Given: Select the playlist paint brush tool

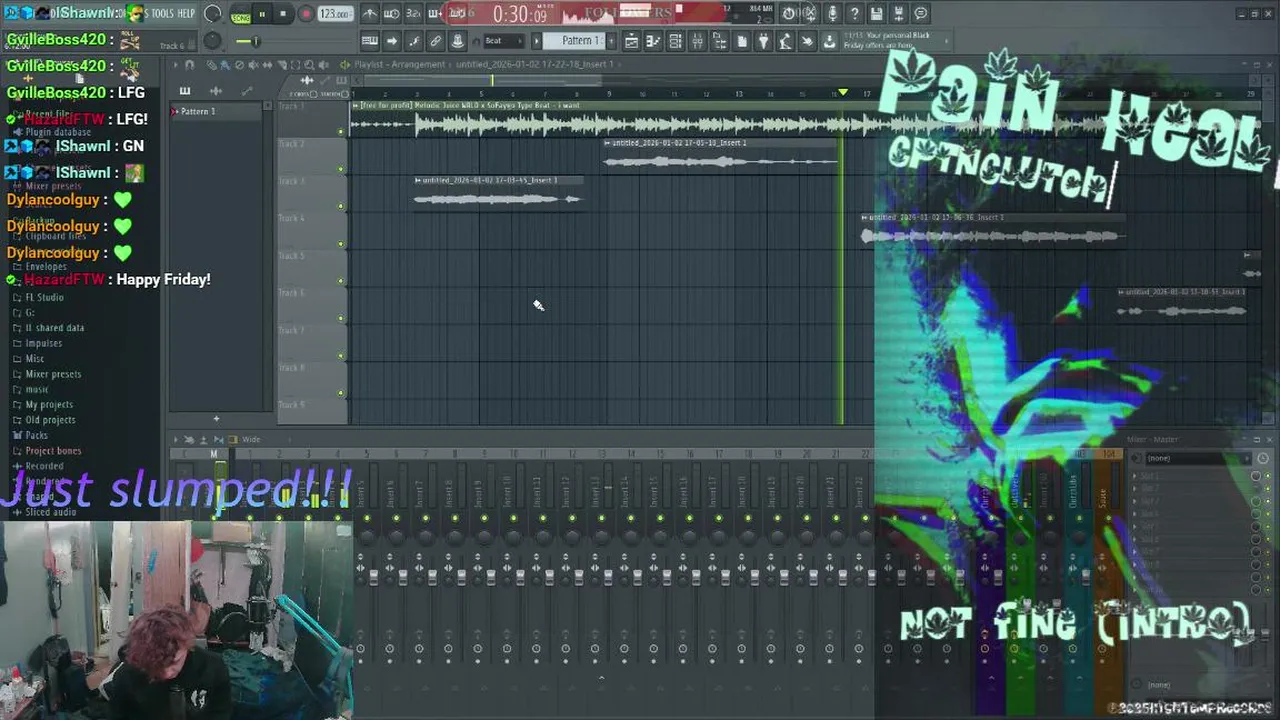Looking at the screenshot, I should 225,65.
